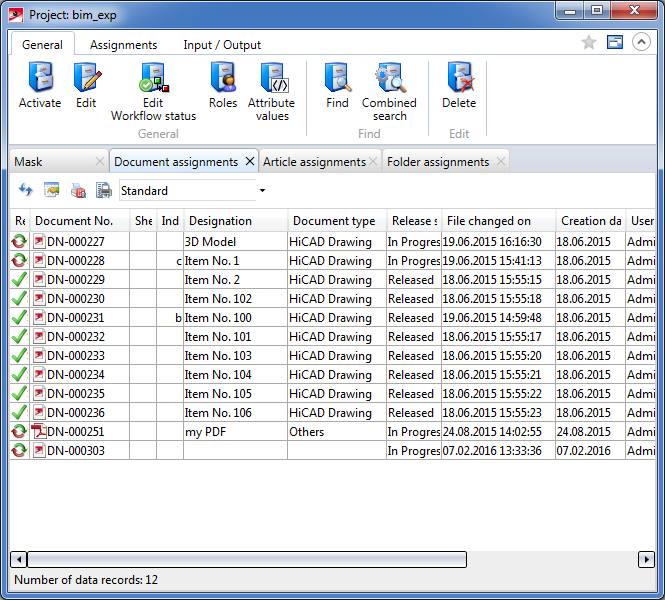Click 'Item No. 100' designation cell
The image size is (665, 600).
(235, 318)
